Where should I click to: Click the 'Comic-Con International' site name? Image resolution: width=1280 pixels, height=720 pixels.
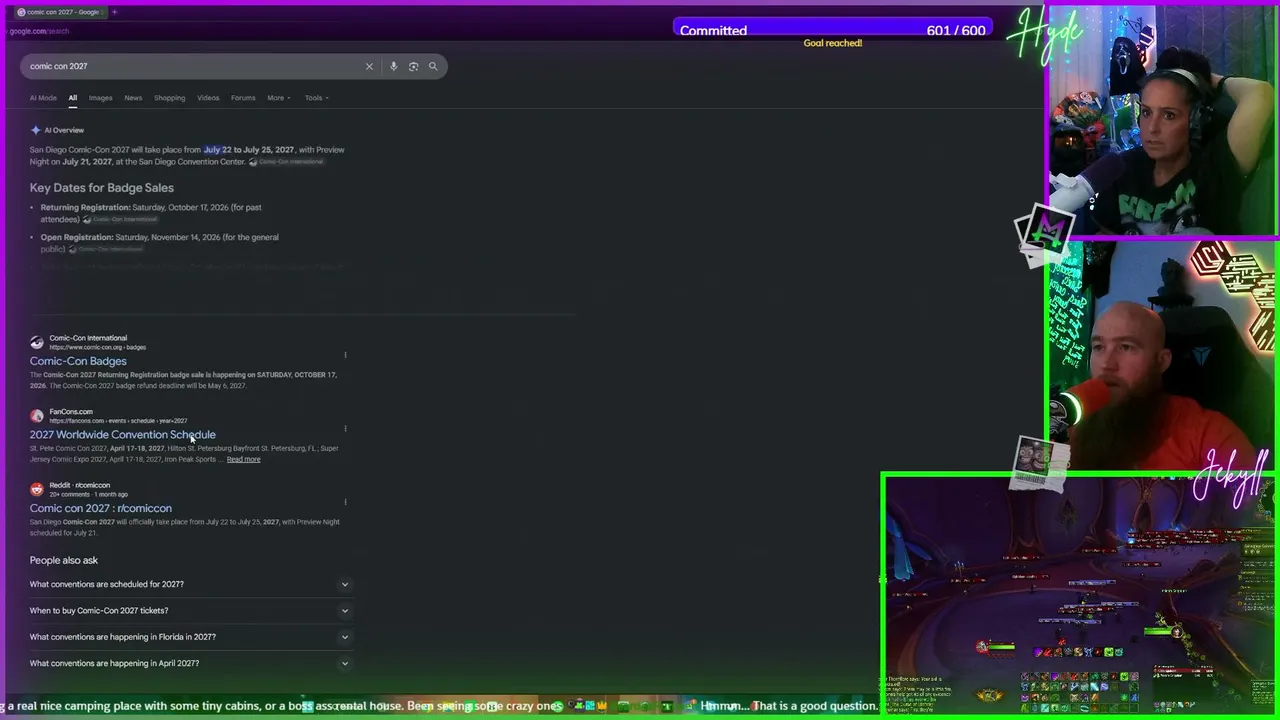coord(88,338)
